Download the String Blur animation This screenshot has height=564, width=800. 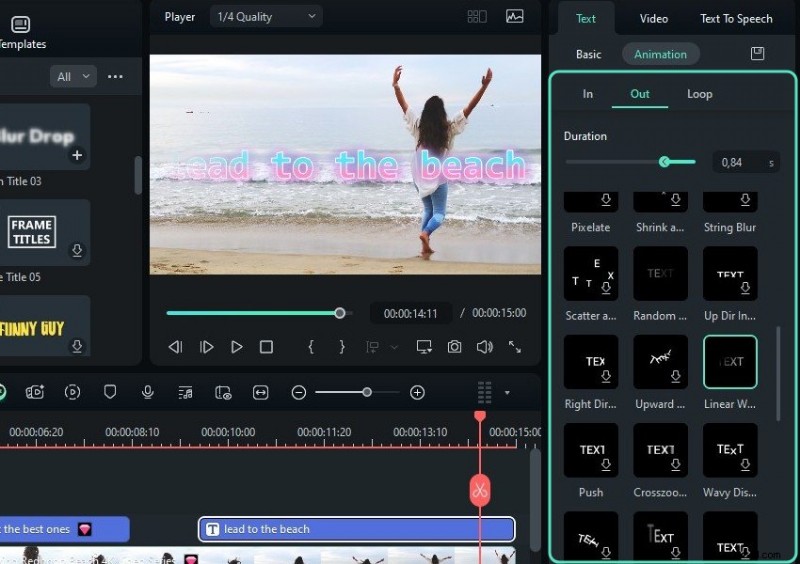pyautogui.click(x=745, y=200)
